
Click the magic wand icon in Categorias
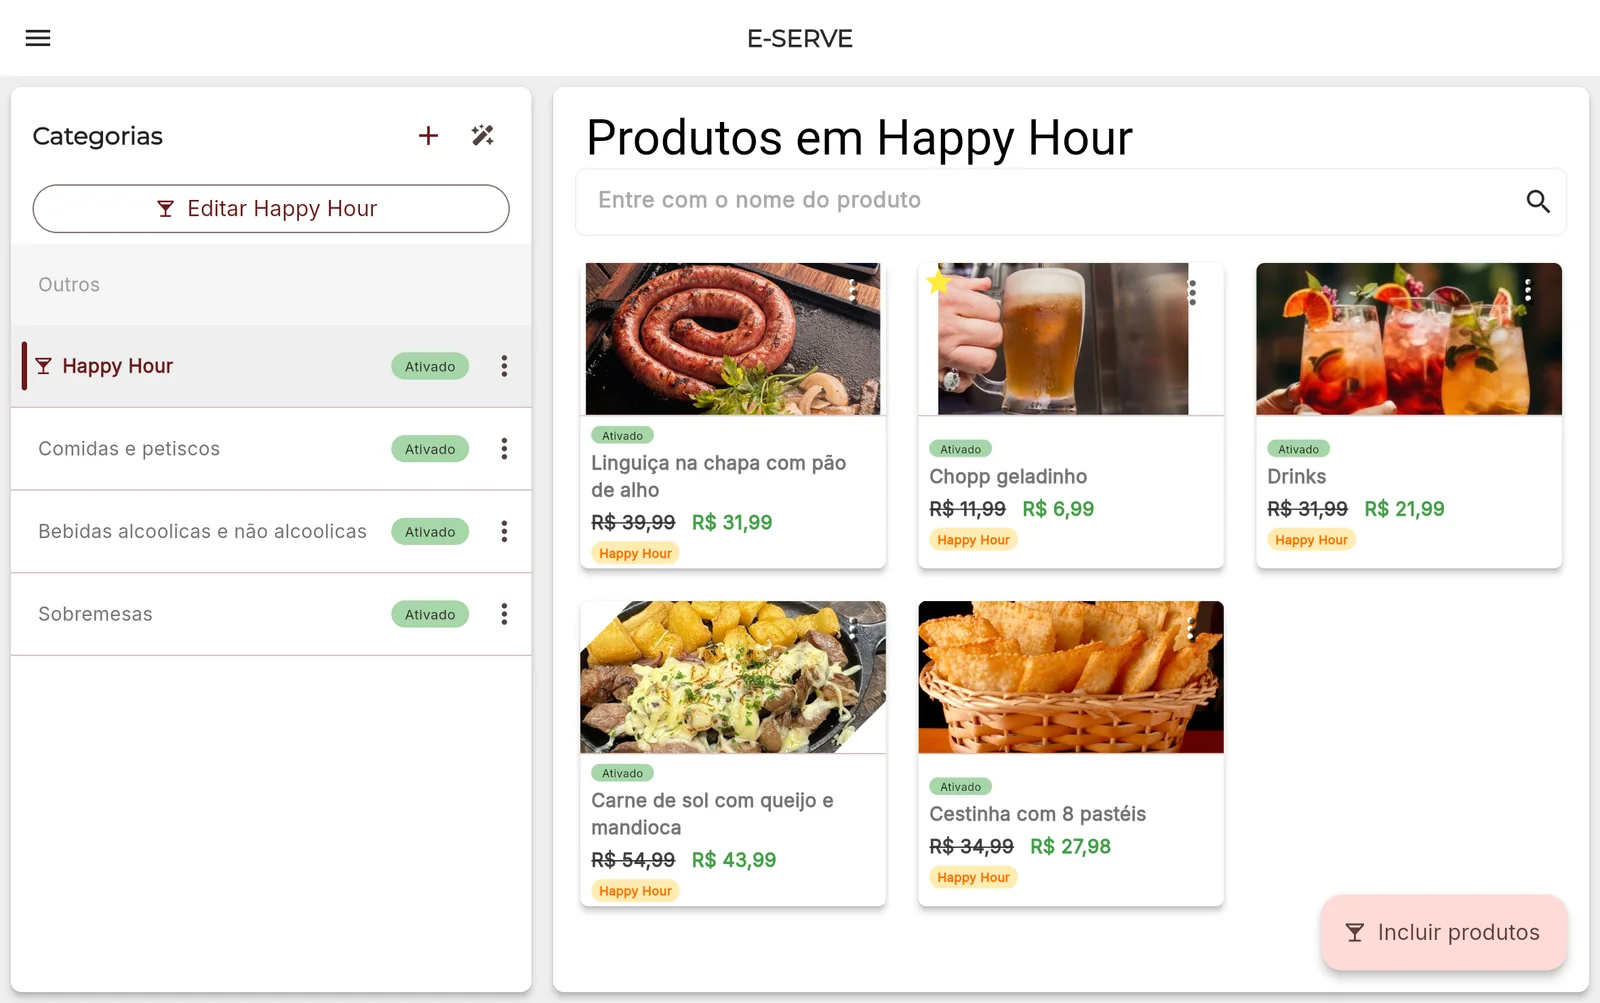[x=483, y=135]
